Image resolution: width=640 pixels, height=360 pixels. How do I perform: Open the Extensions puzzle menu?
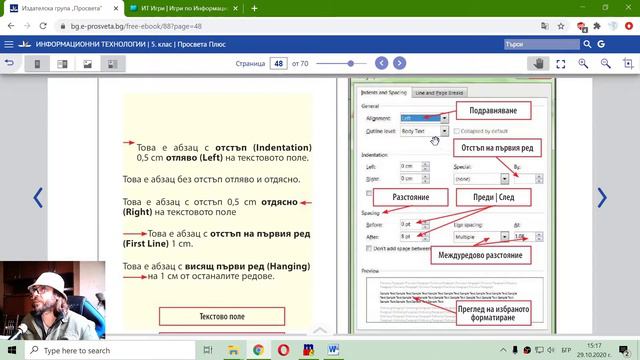[x=597, y=26]
